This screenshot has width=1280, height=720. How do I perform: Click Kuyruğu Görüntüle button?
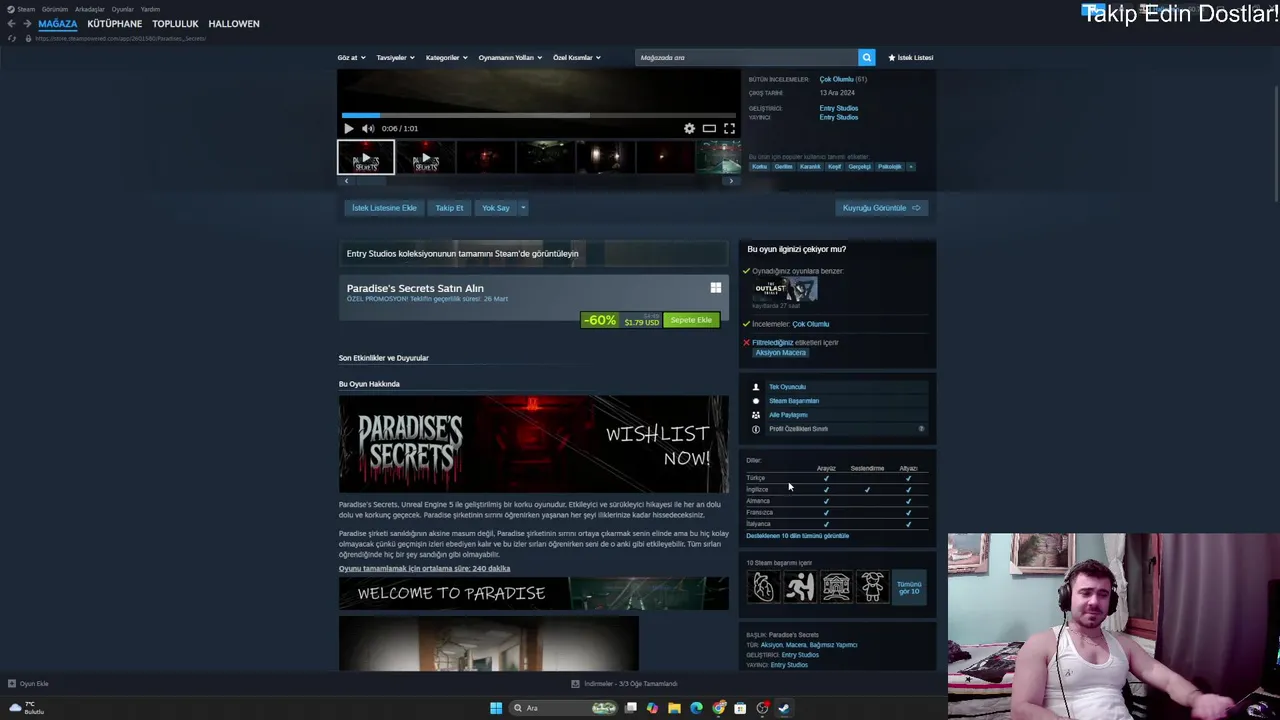pyautogui.click(x=881, y=208)
